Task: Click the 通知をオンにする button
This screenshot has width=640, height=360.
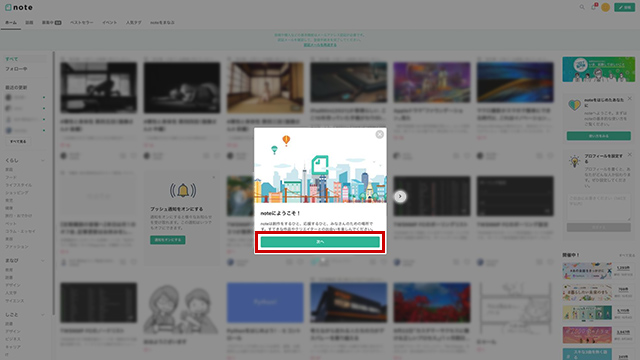Action: point(167,240)
